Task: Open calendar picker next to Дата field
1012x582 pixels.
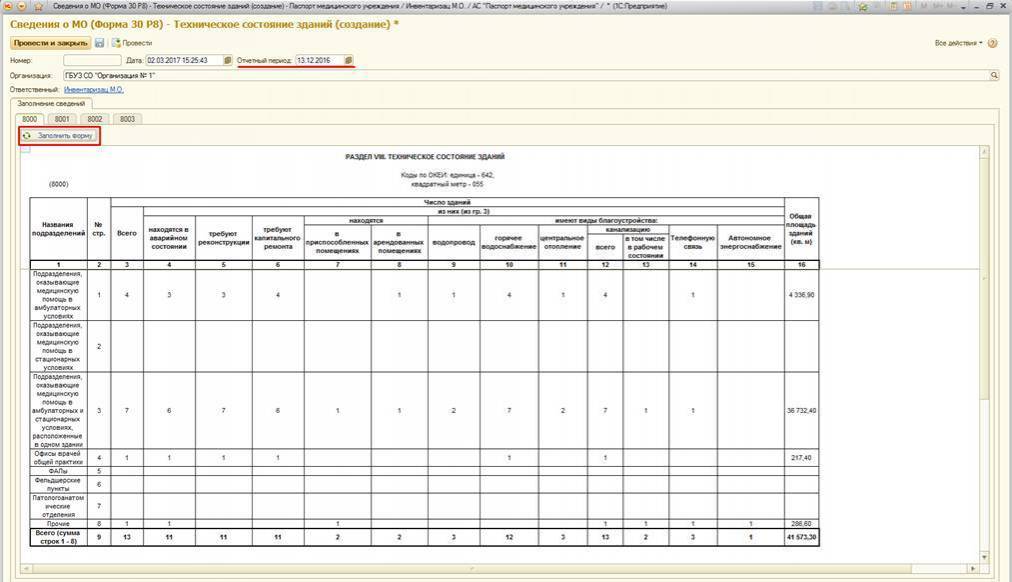Action: [228, 60]
